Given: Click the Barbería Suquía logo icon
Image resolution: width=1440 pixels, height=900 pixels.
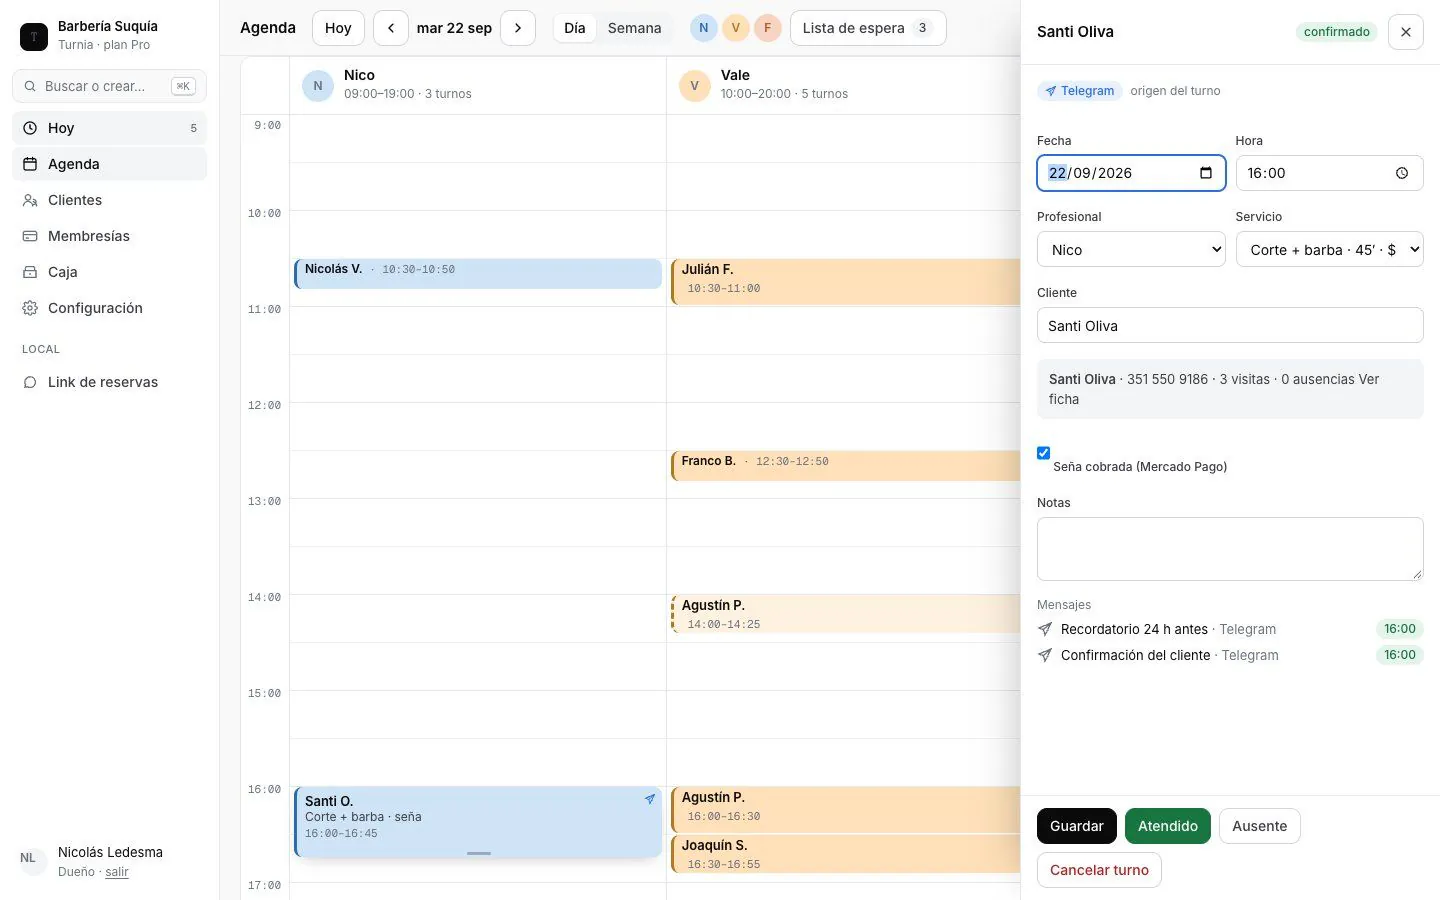Looking at the screenshot, I should [34, 36].
